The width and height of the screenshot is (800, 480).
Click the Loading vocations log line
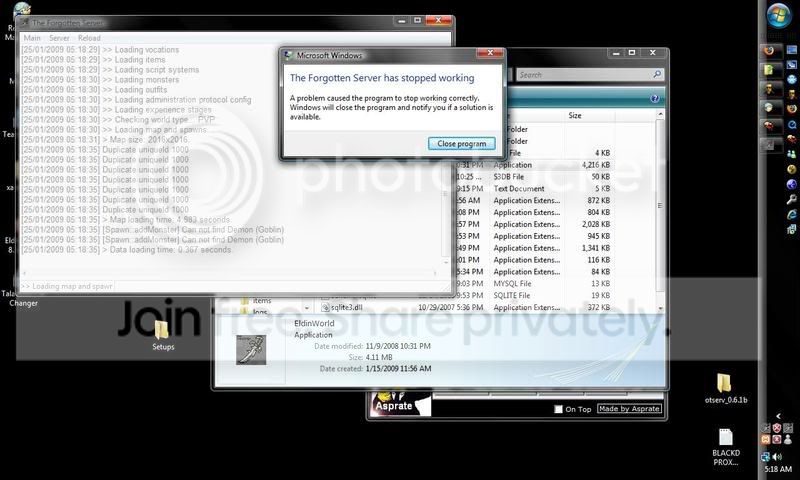pos(100,49)
